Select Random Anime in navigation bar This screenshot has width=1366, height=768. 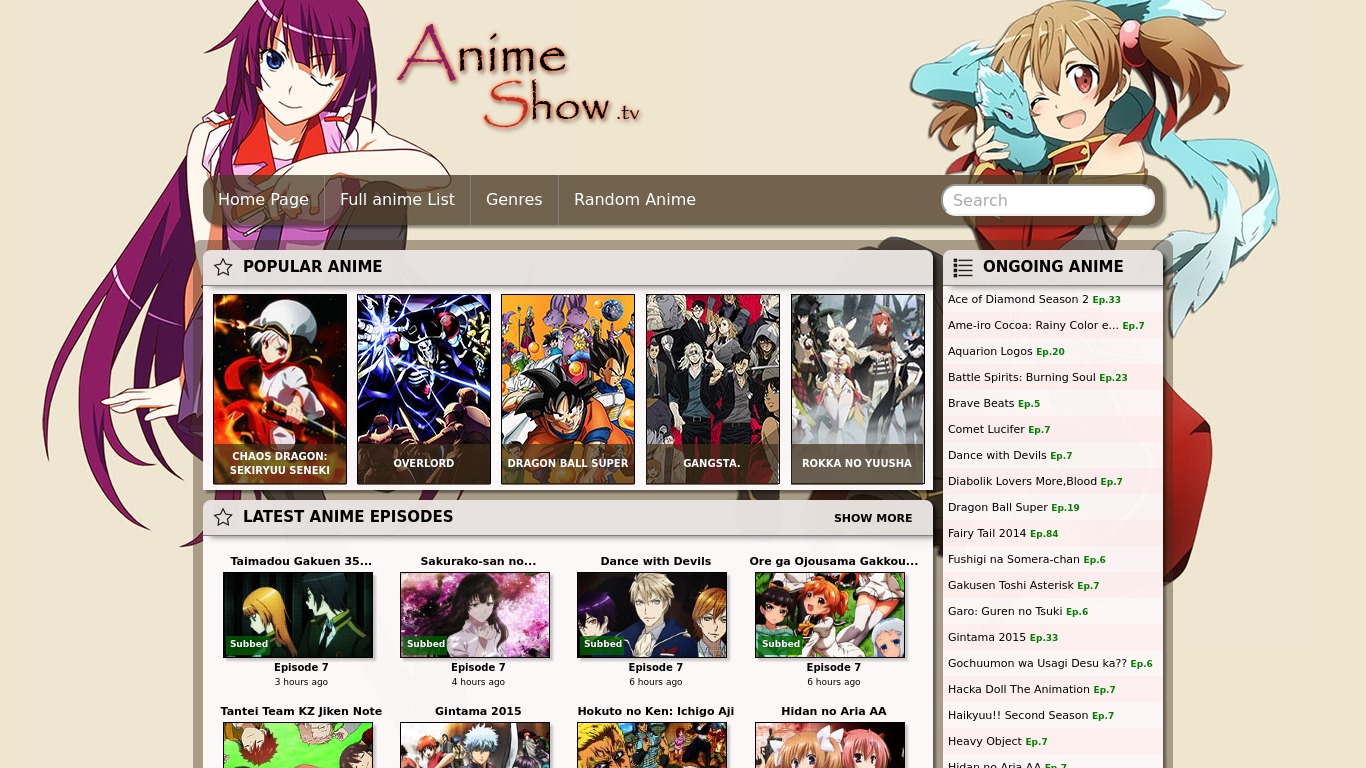click(x=634, y=200)
